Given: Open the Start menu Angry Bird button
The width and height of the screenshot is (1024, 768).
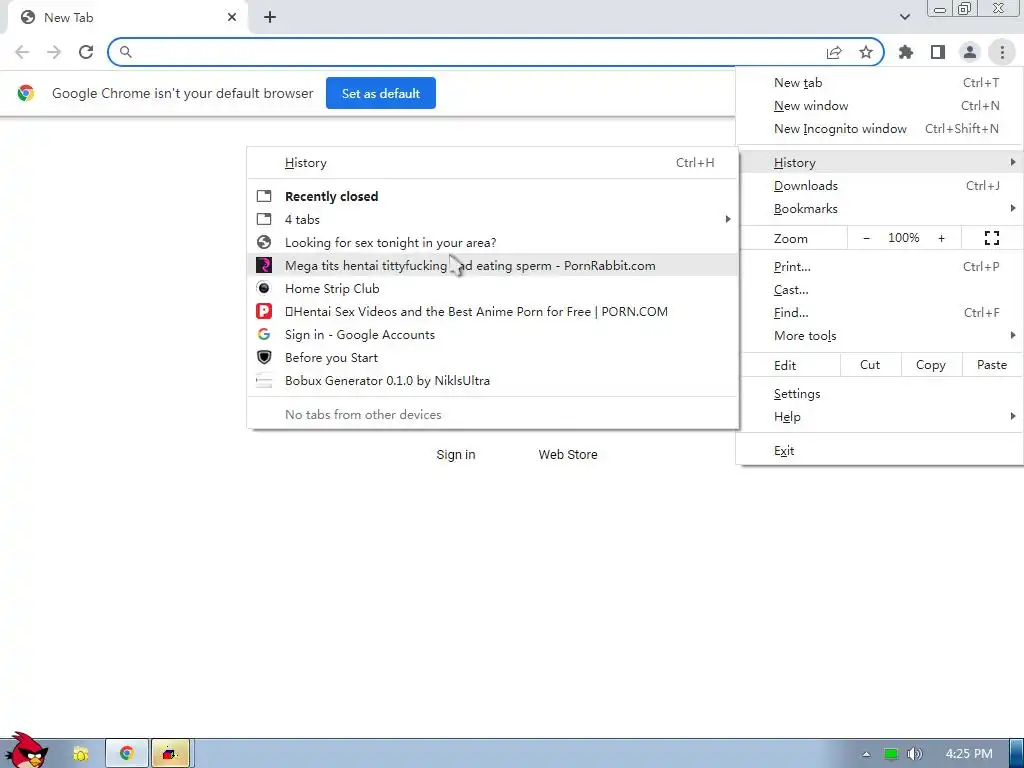Looking at the screenshot, I should click(x=27, y=751).
